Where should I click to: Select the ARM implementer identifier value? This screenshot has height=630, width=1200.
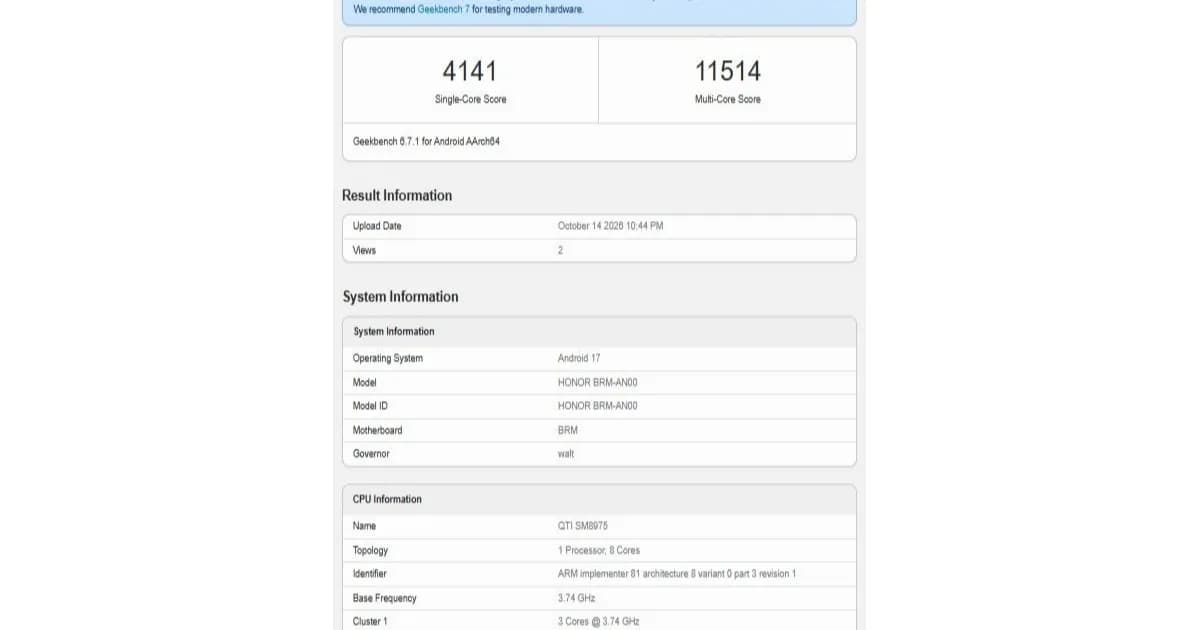677,574
